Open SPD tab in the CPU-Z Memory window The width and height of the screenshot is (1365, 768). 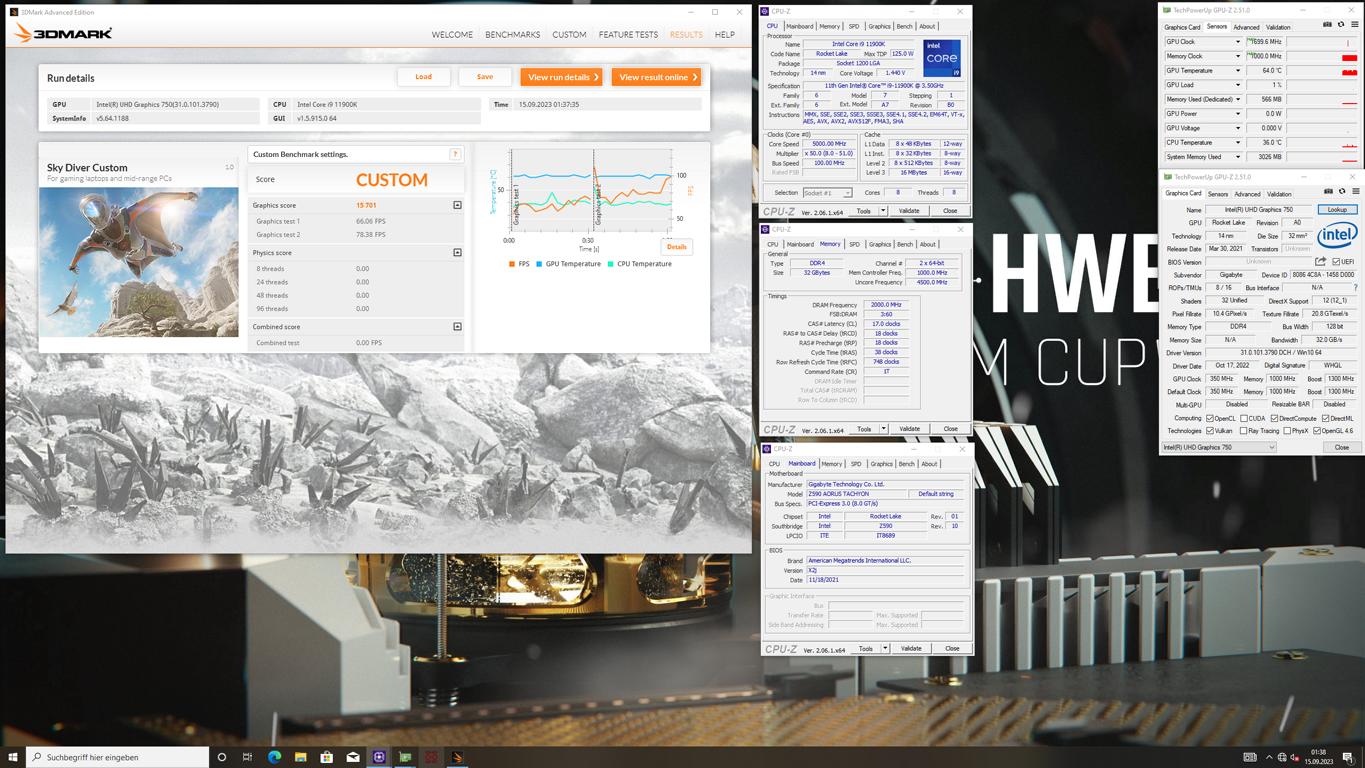(x=854, y=244)
